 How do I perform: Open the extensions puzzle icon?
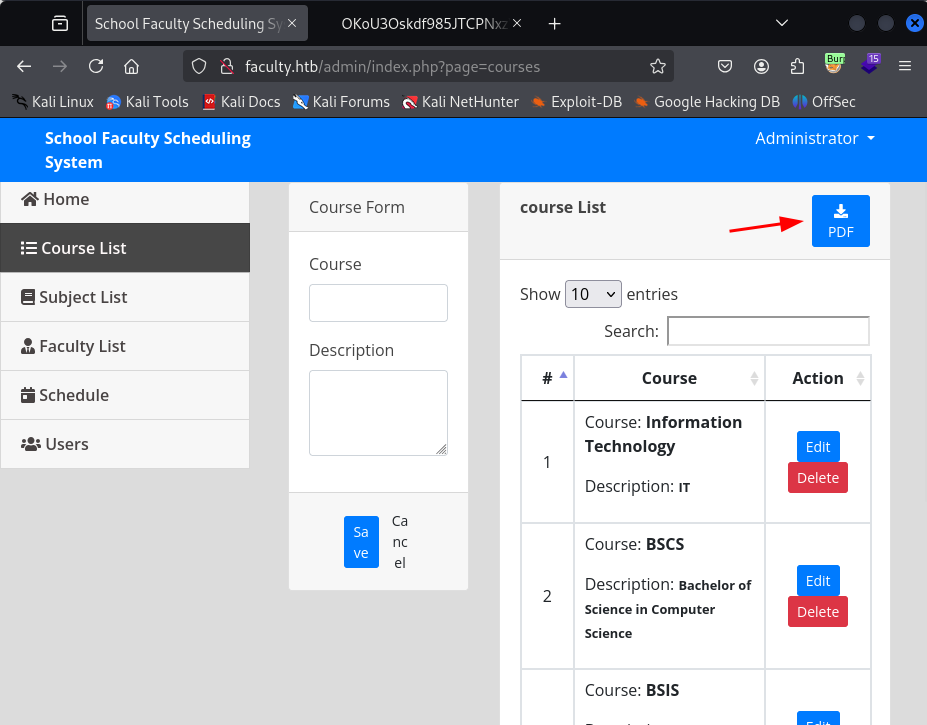(x=797, y=66)
